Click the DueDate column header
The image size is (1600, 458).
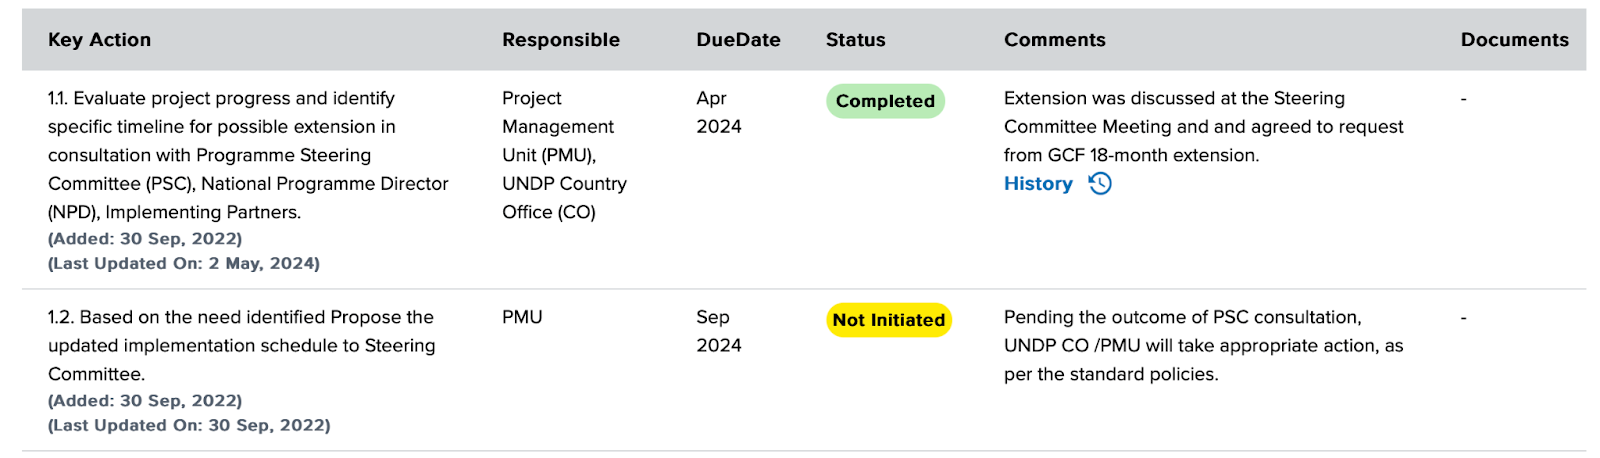point(738,39)
